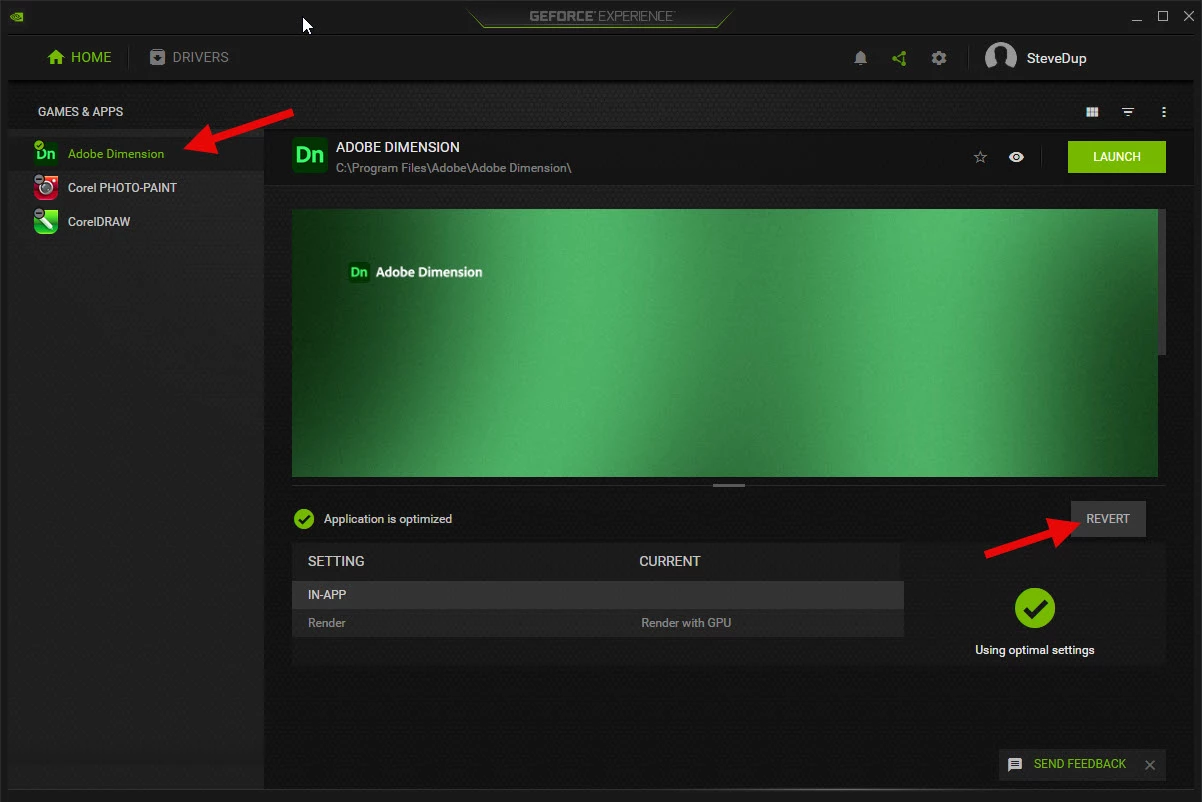This screenshot has height=802, width=1202.
Task: Click the collapse handle below the banner
Action: click(x=729, y=485)
